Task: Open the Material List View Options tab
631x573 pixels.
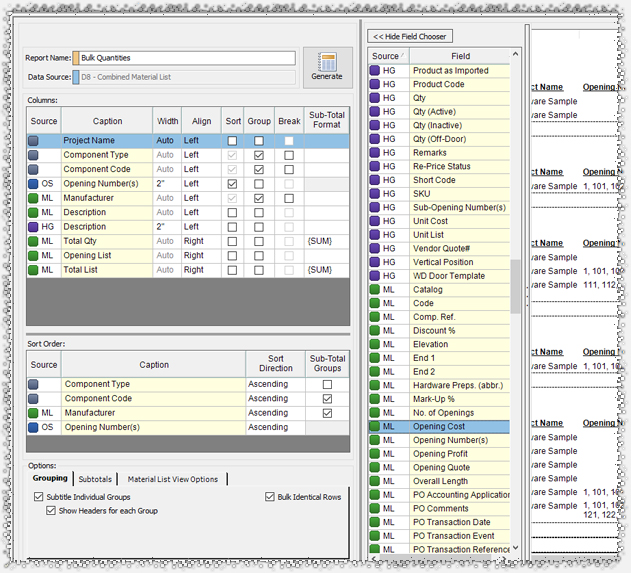Action: (x=175, y=479)
